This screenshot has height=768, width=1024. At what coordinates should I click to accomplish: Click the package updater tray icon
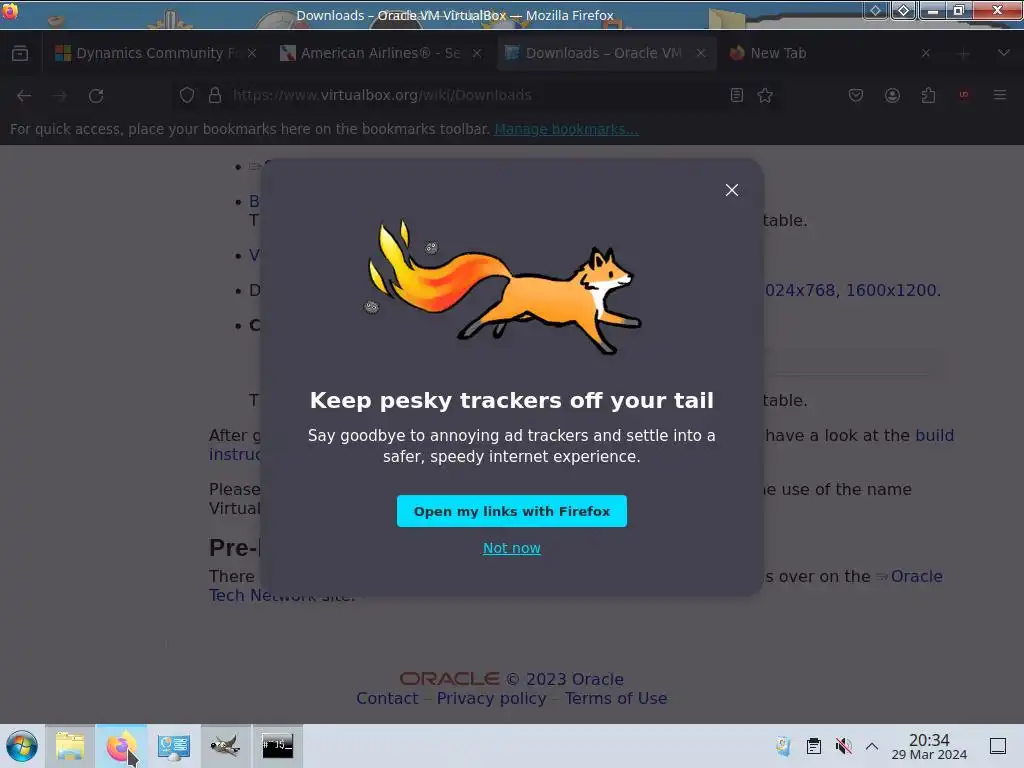(784, 746)
